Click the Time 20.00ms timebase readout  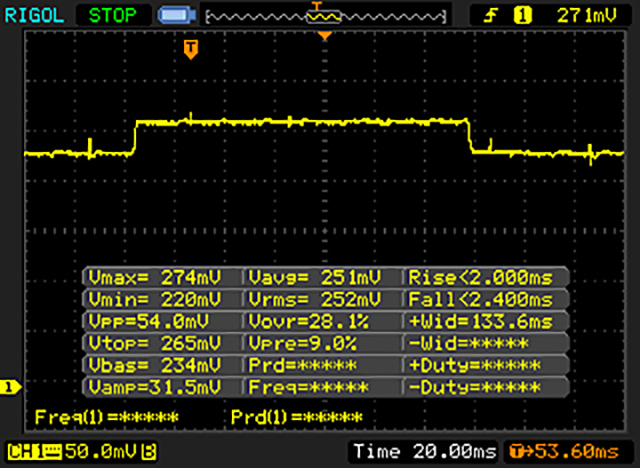pos(425,452)
